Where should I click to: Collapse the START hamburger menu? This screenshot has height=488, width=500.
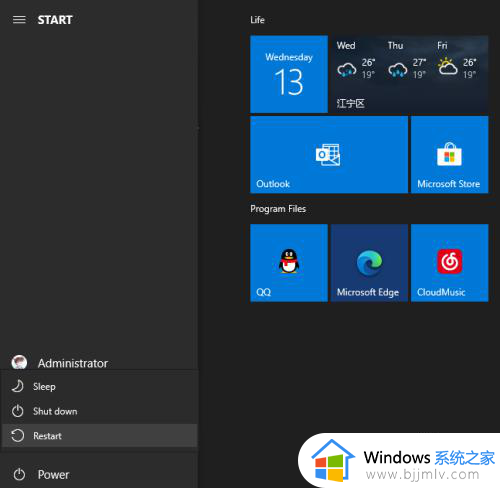(x=19, y=20)
